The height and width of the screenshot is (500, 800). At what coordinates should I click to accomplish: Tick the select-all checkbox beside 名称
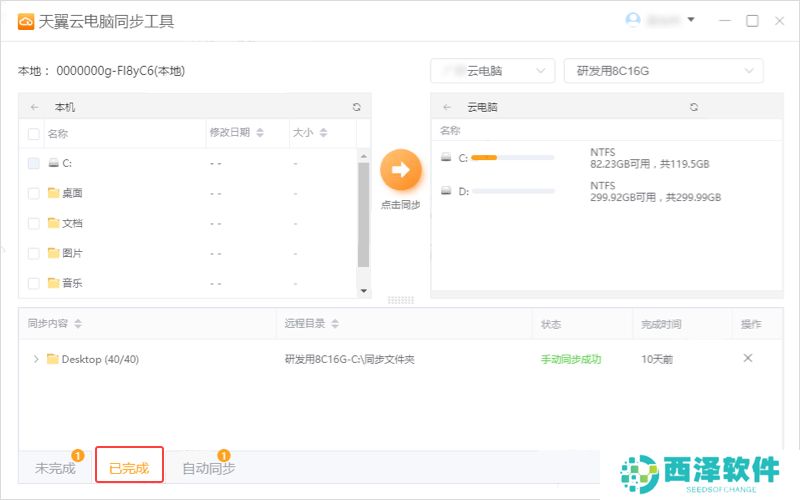coord(34,134)
